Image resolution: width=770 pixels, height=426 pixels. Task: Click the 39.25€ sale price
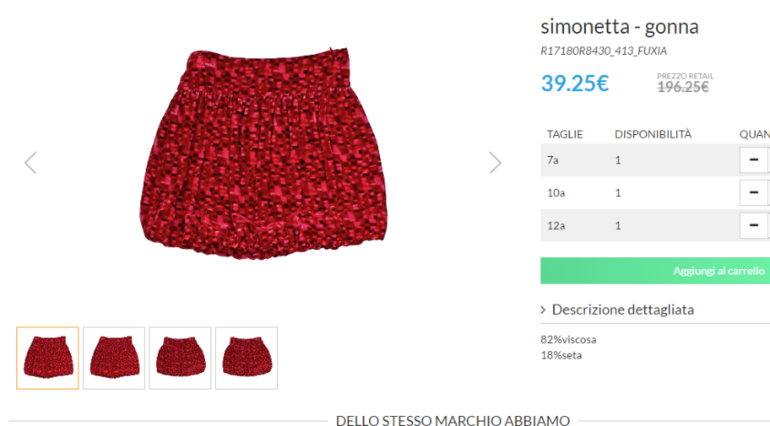click(x=575, y=83)
